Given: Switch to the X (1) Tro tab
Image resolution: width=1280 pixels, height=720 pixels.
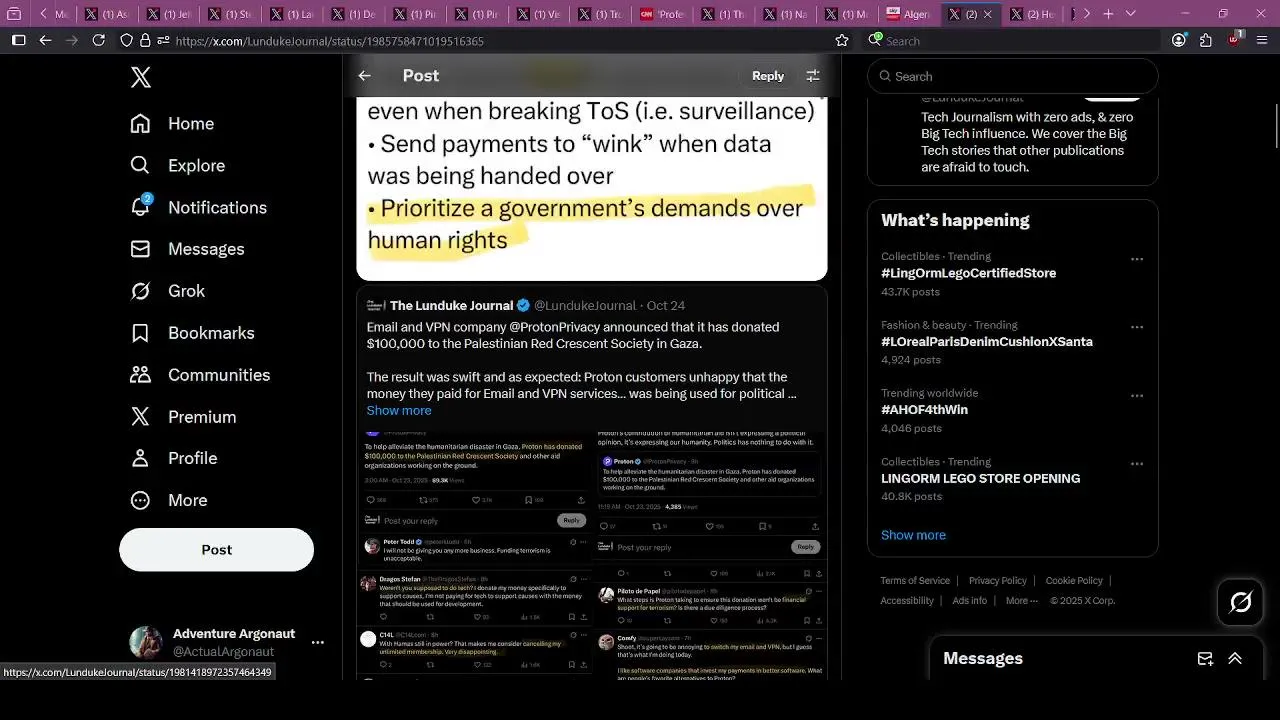Looking at the screenshot, I should coord(600,14).
